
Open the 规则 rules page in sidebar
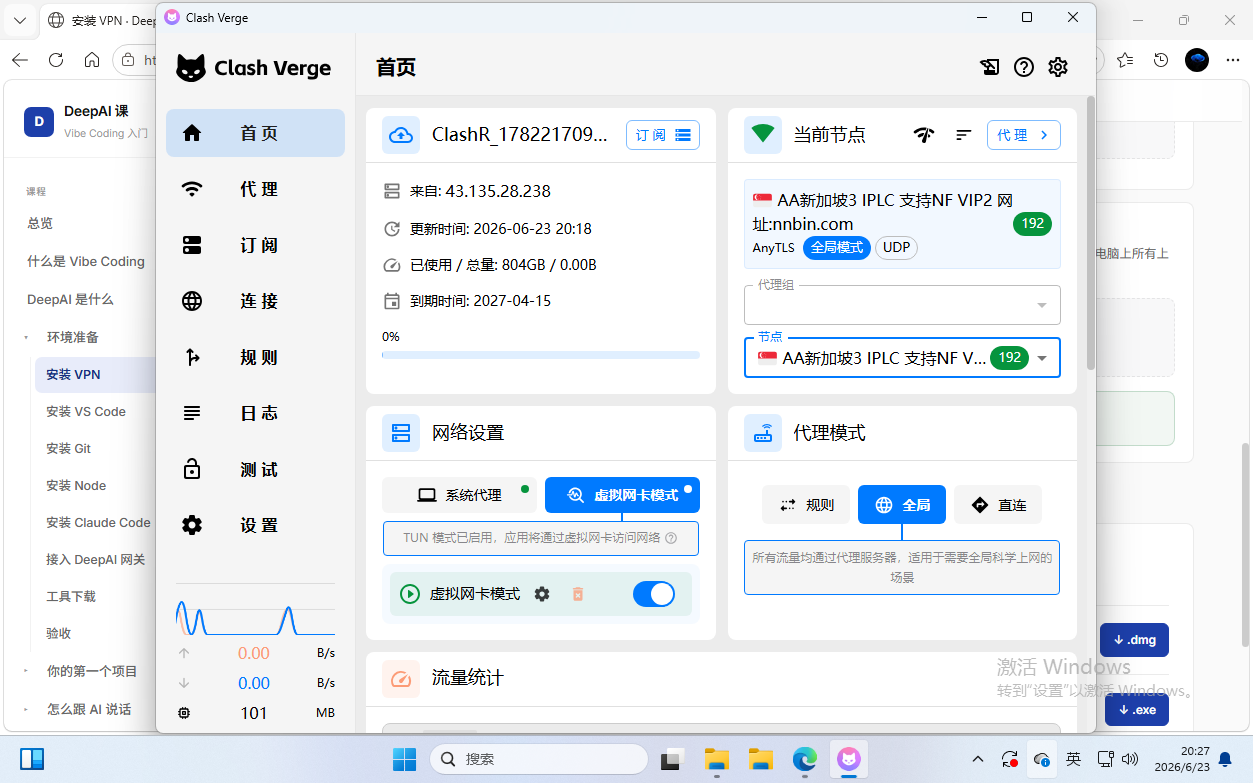click(x=255, y=357)
